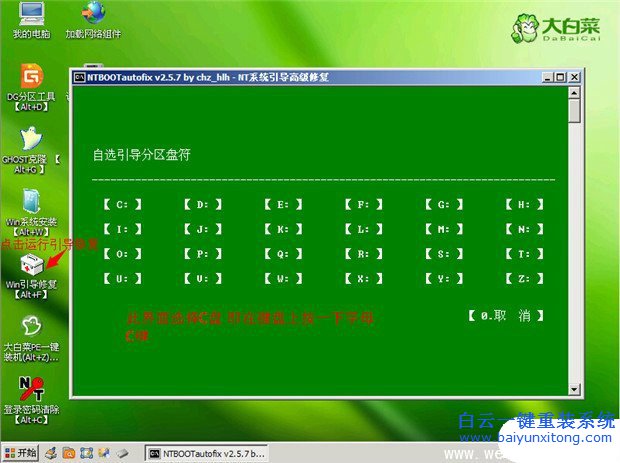620x463 pixels.
Task: Choose drive 【 V: 】 option
Action: (203, 279)
